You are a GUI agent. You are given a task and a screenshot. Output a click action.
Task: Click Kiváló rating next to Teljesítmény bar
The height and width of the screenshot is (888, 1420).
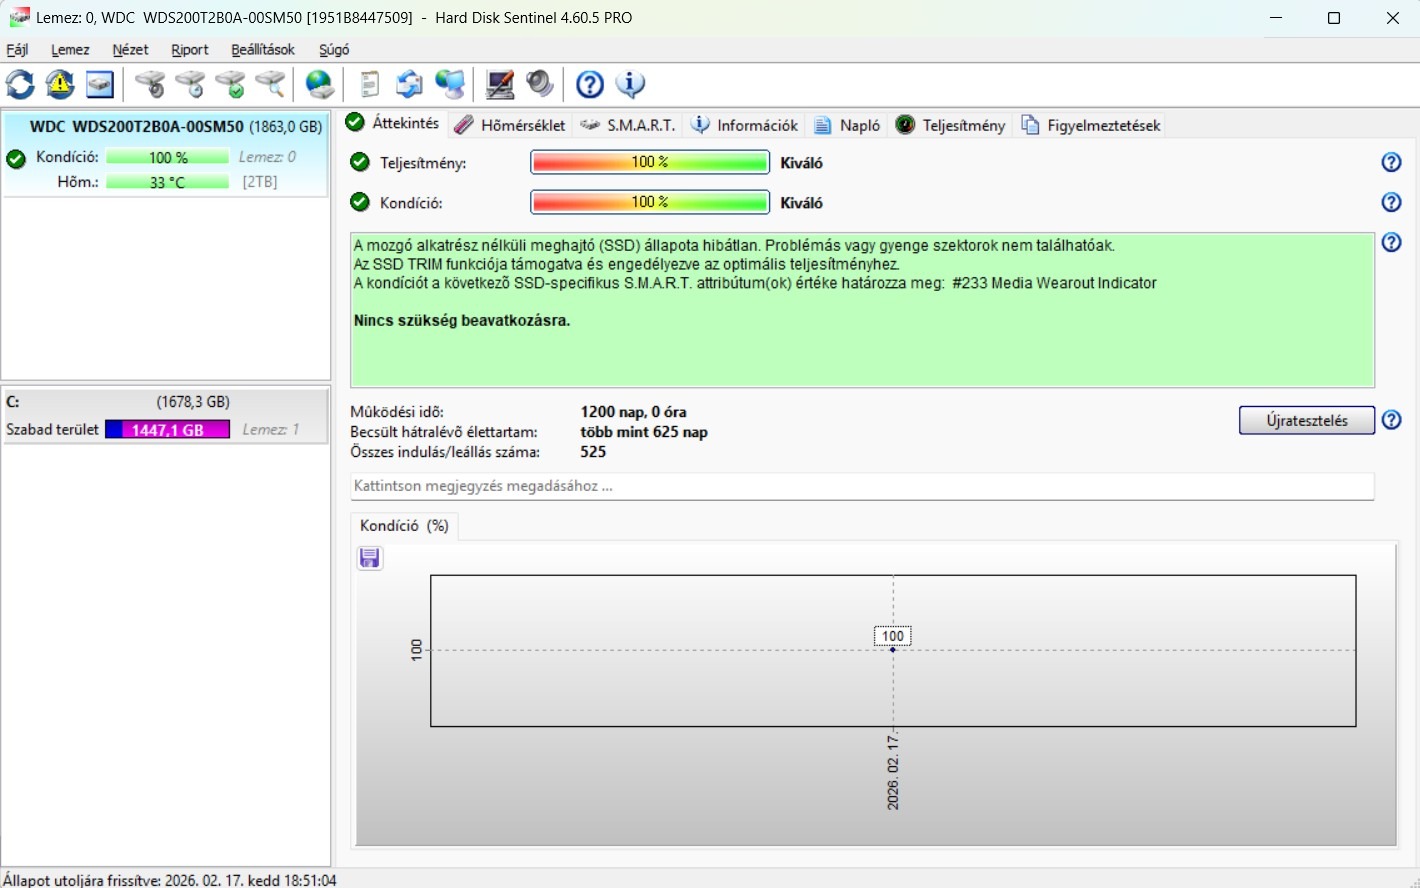click(x=802, y=163)
